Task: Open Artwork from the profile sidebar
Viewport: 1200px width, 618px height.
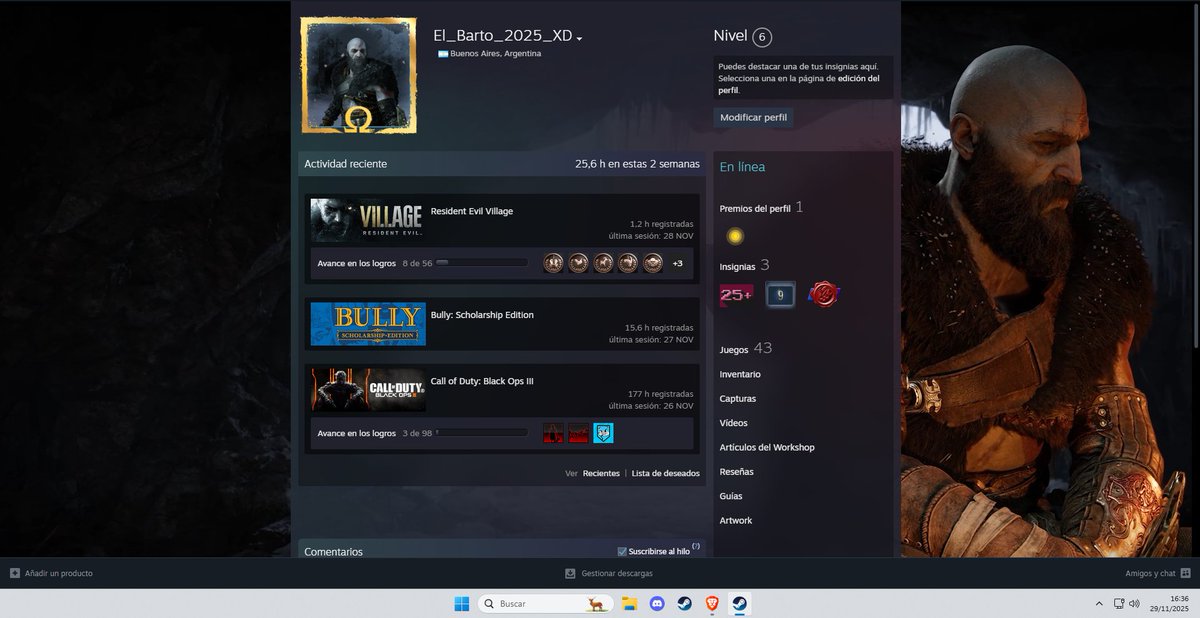Action: [736, 520]
